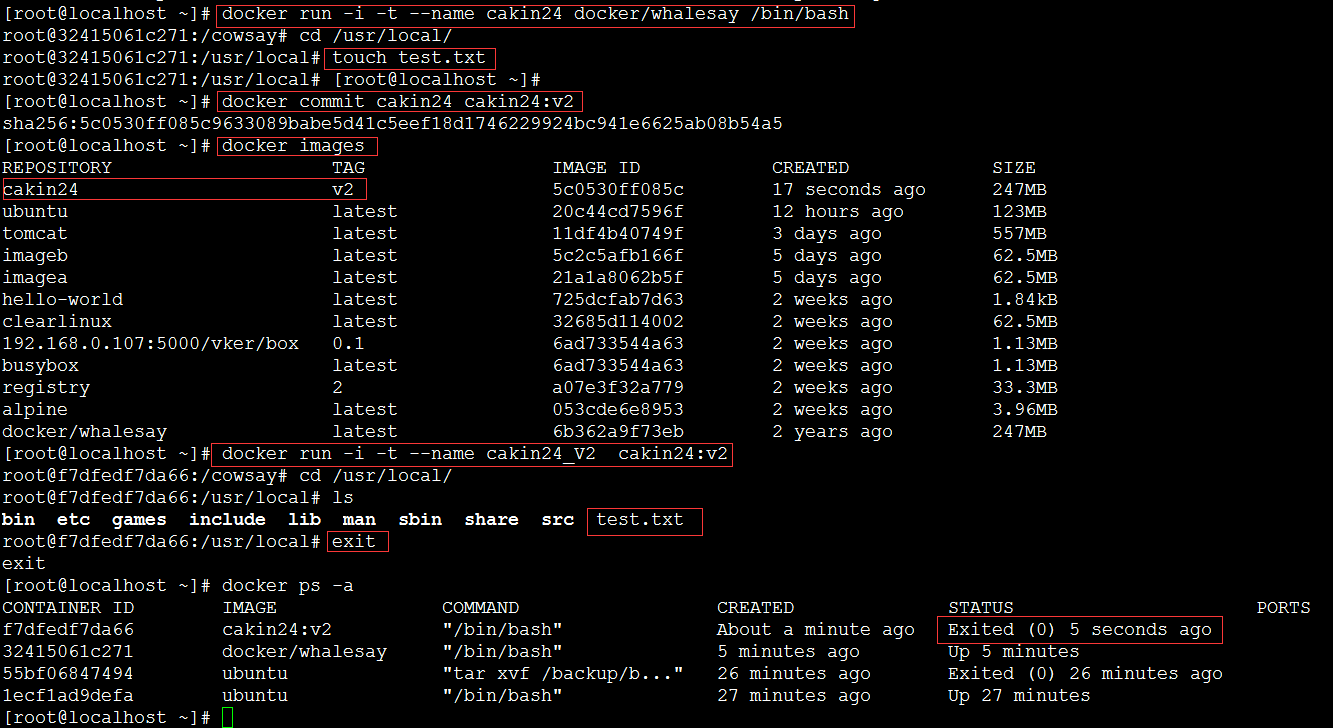Click the IMAGE ID column header
The height and width of the screenshot is (728, 1333).
click(x=596, y=168)
